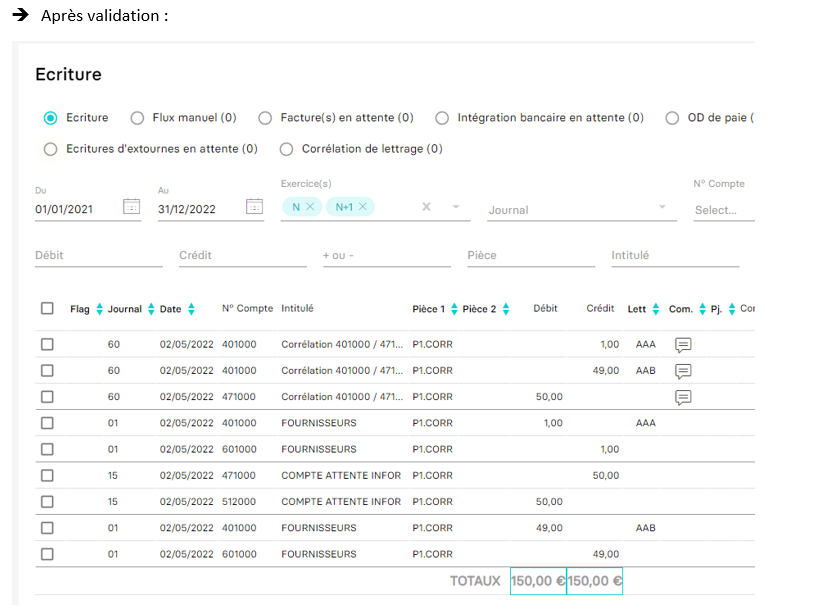This screenshot has width=822, height=612.
Task: Sort table by Journal column
Action: (151, 309)
